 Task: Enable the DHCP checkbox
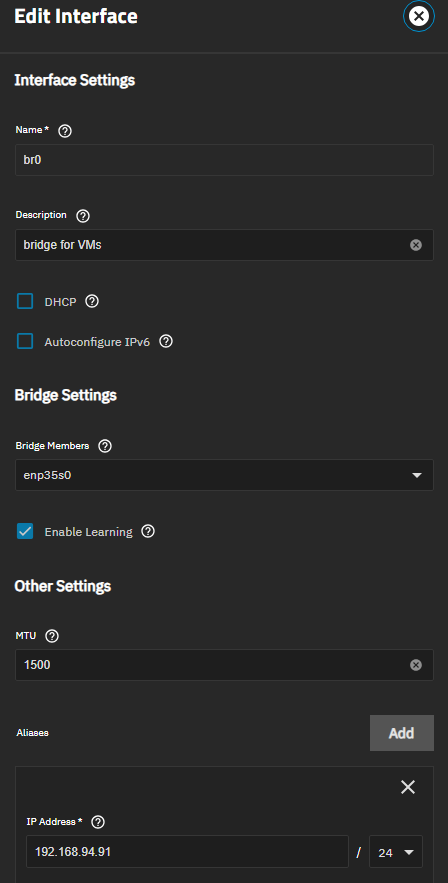(25, 301)
